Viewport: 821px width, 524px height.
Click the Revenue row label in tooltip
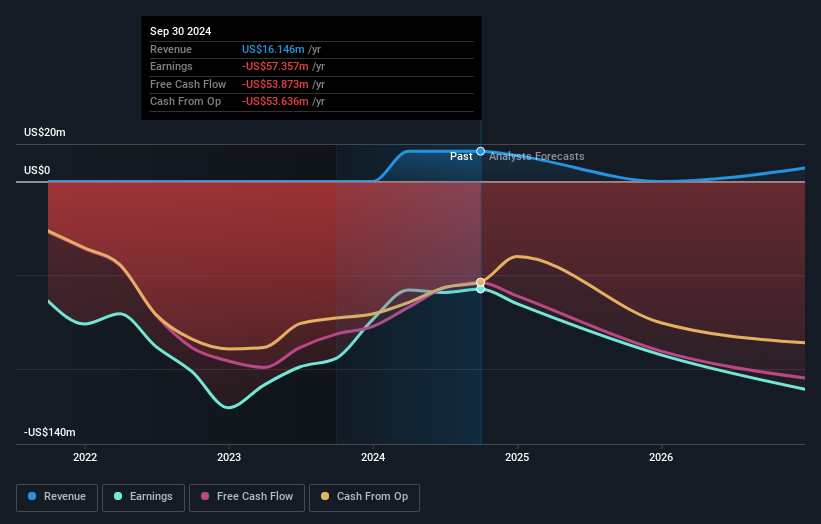pos(171,49)
